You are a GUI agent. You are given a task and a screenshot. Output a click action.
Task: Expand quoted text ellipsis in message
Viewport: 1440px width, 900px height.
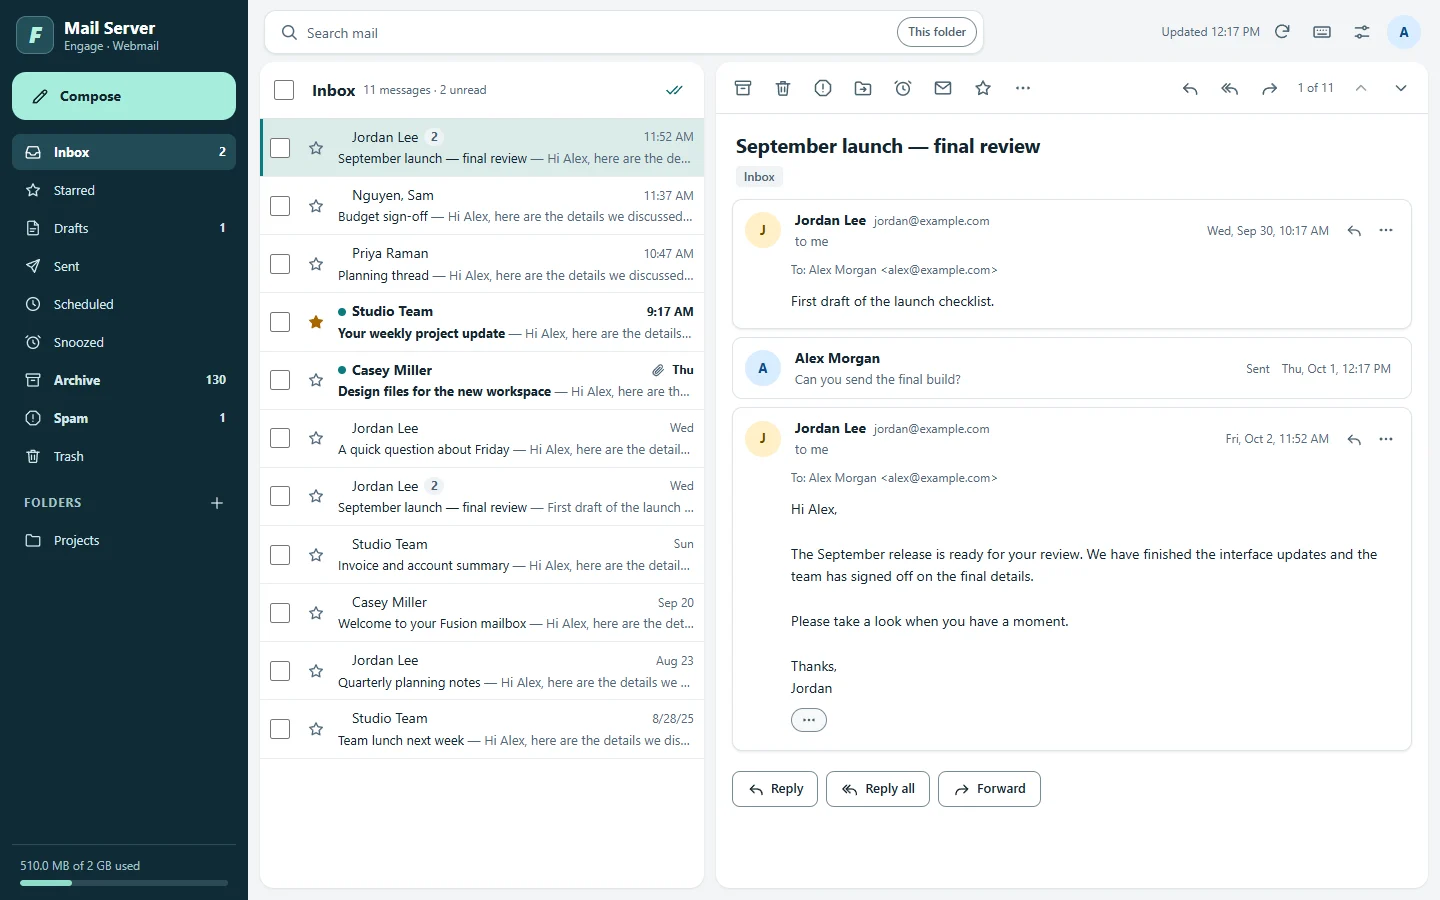(x=809, y=720)
